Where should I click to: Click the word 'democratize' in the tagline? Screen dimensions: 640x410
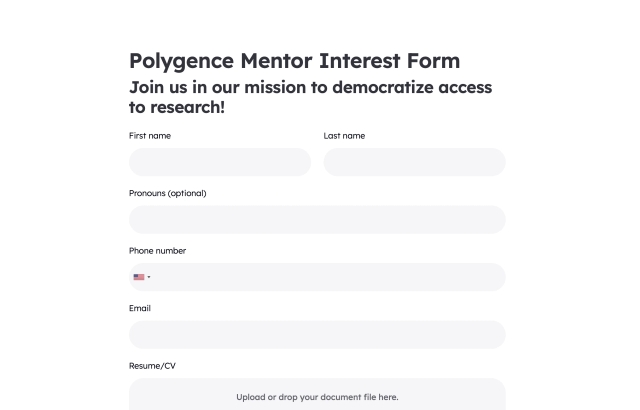click(383, 87)
